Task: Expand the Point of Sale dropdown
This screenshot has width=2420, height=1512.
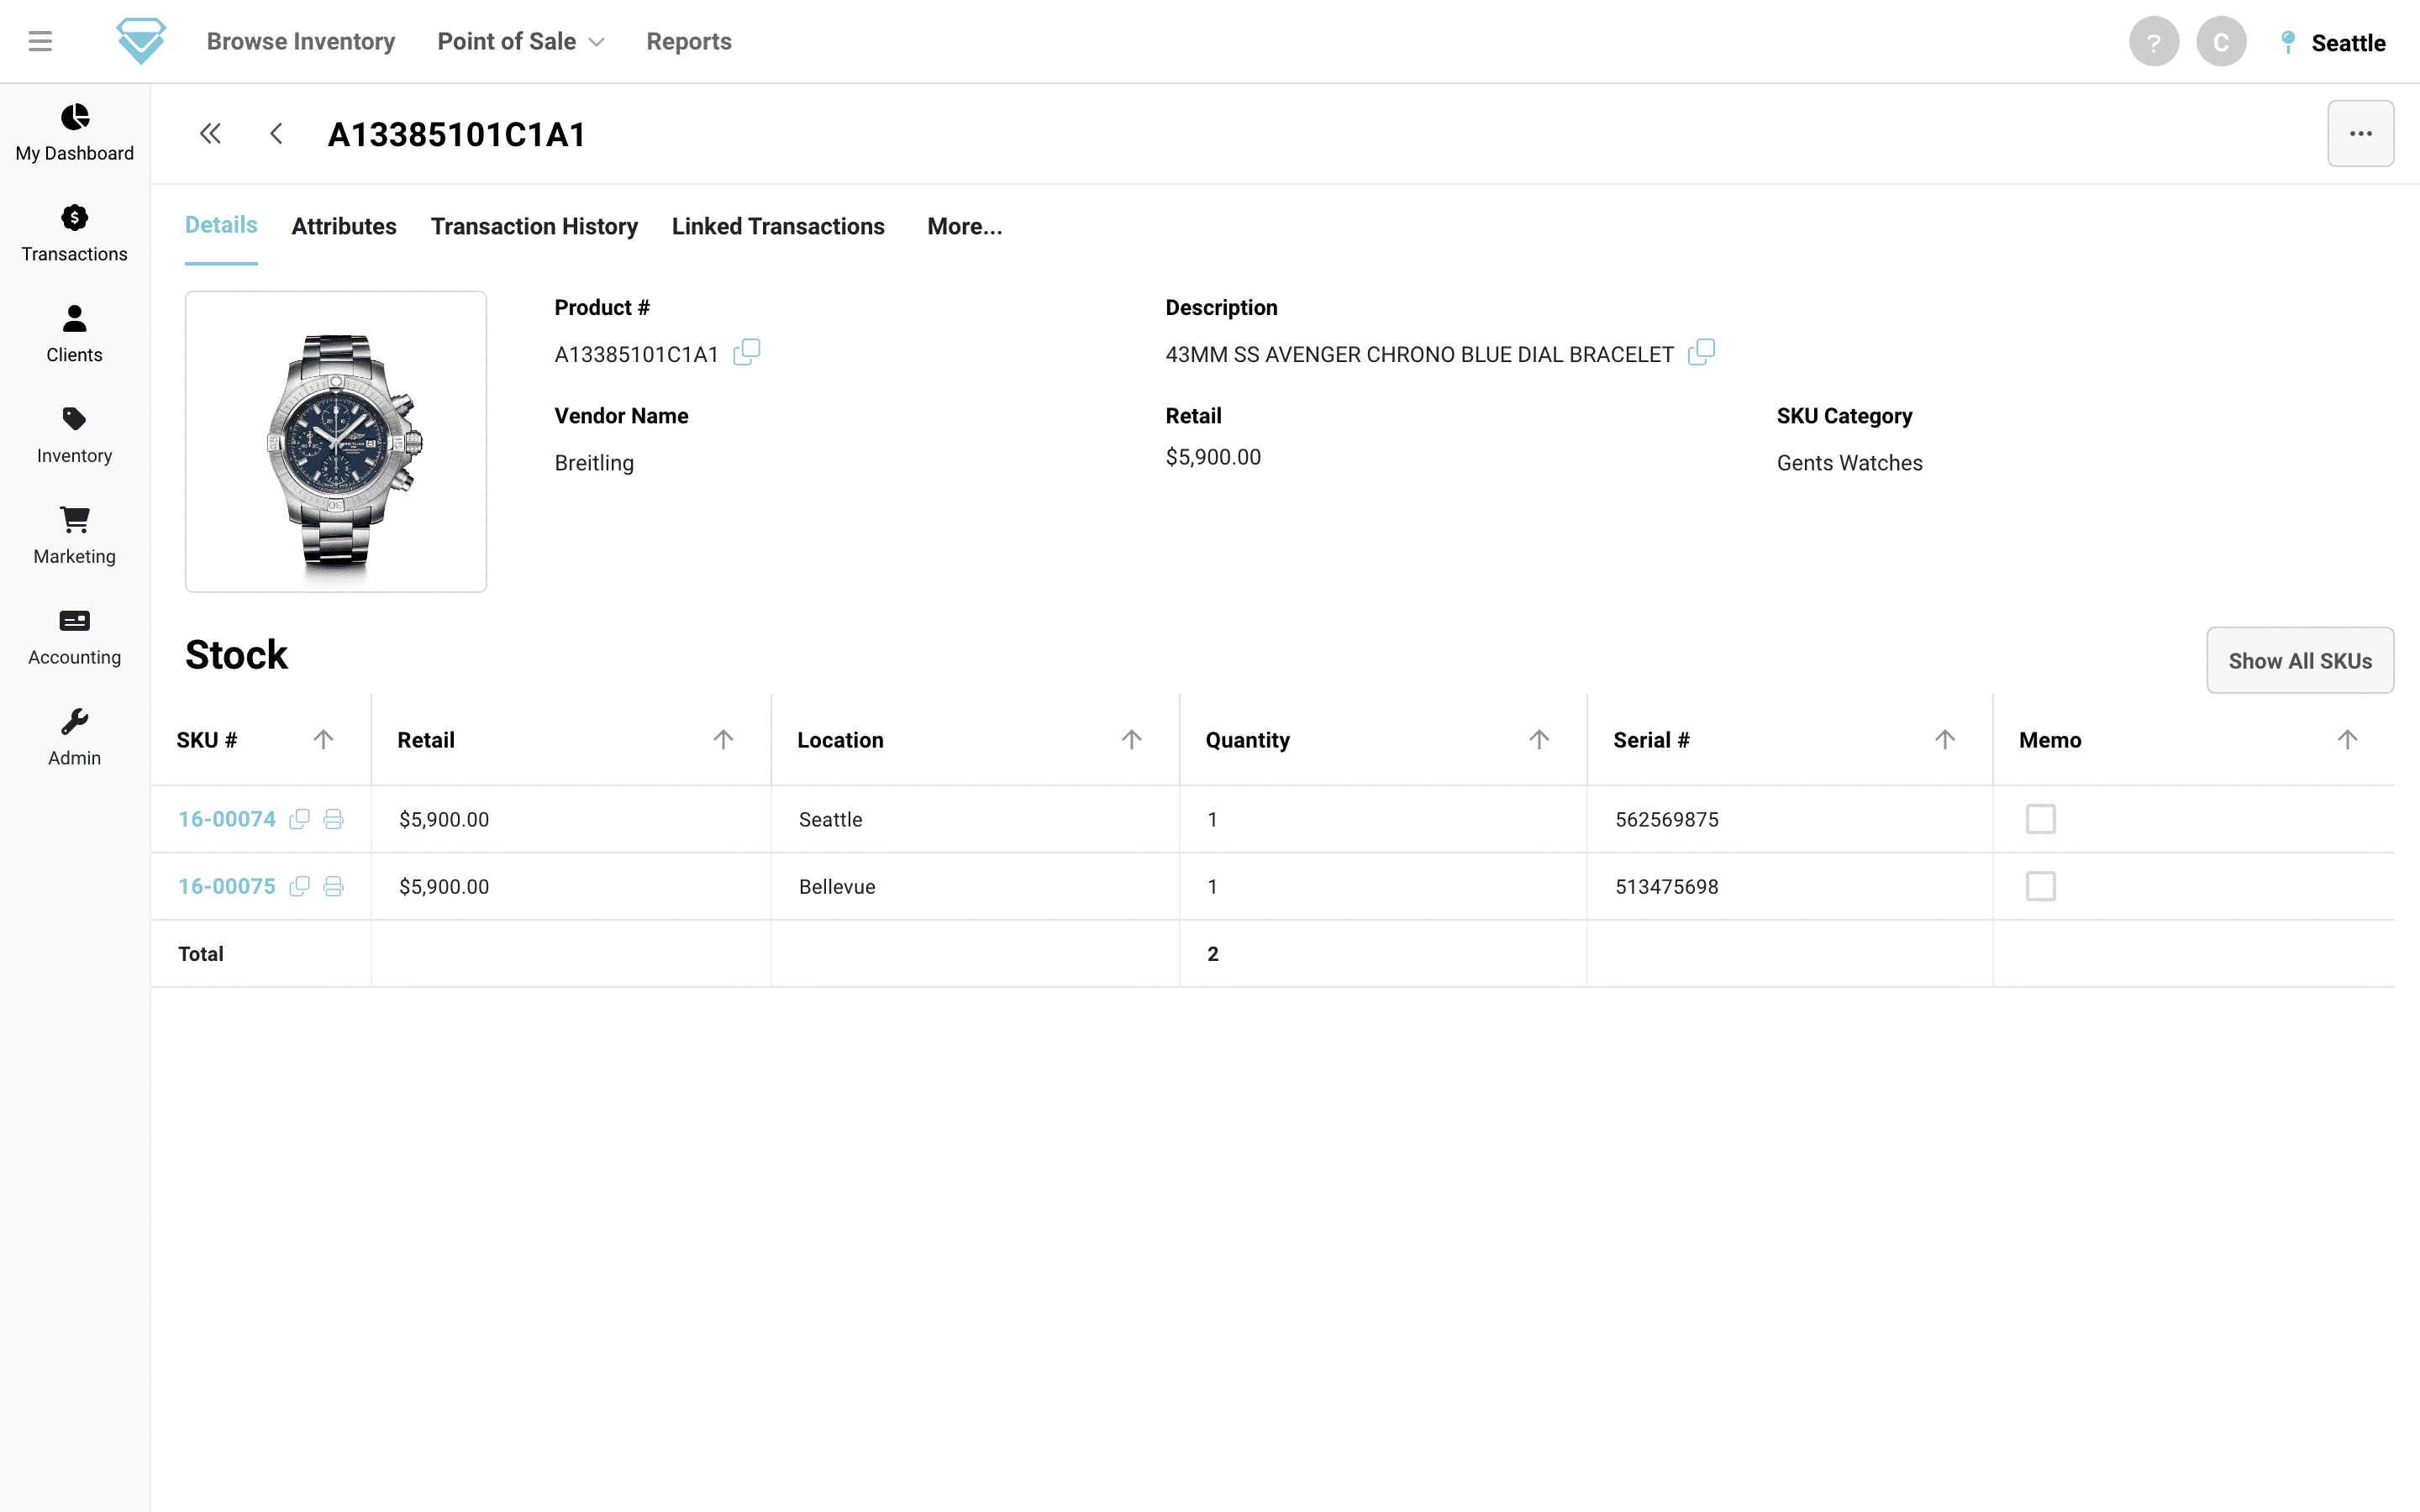Action: coord(520,41)
